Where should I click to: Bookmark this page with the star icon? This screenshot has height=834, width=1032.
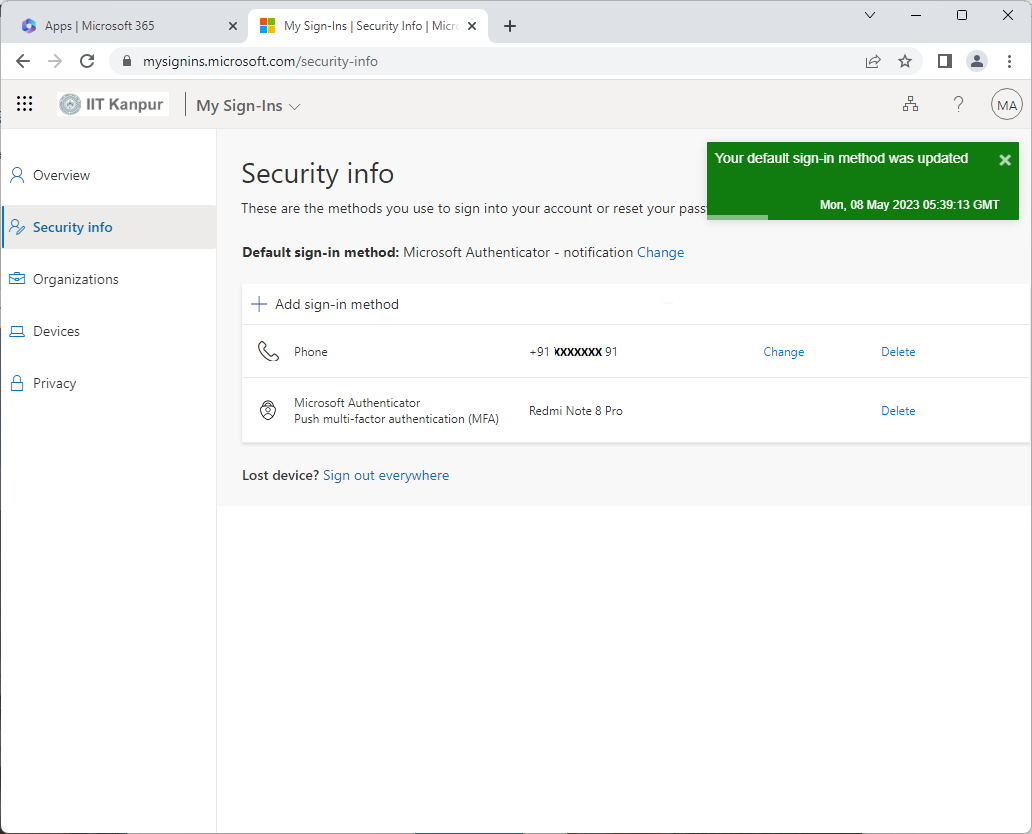pos(905,61)
